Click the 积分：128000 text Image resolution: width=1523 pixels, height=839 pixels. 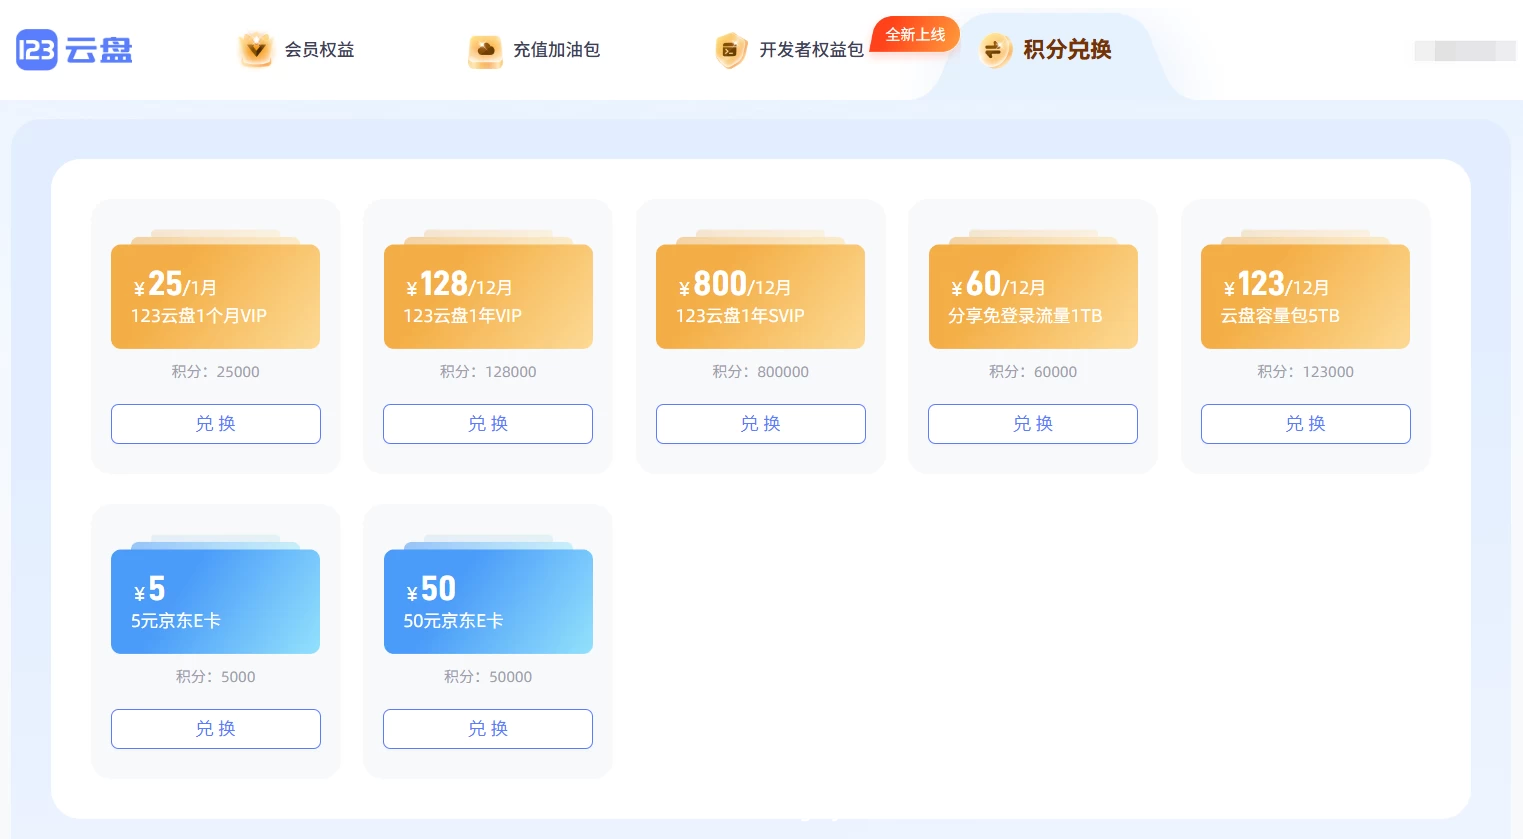coord(488,372)
